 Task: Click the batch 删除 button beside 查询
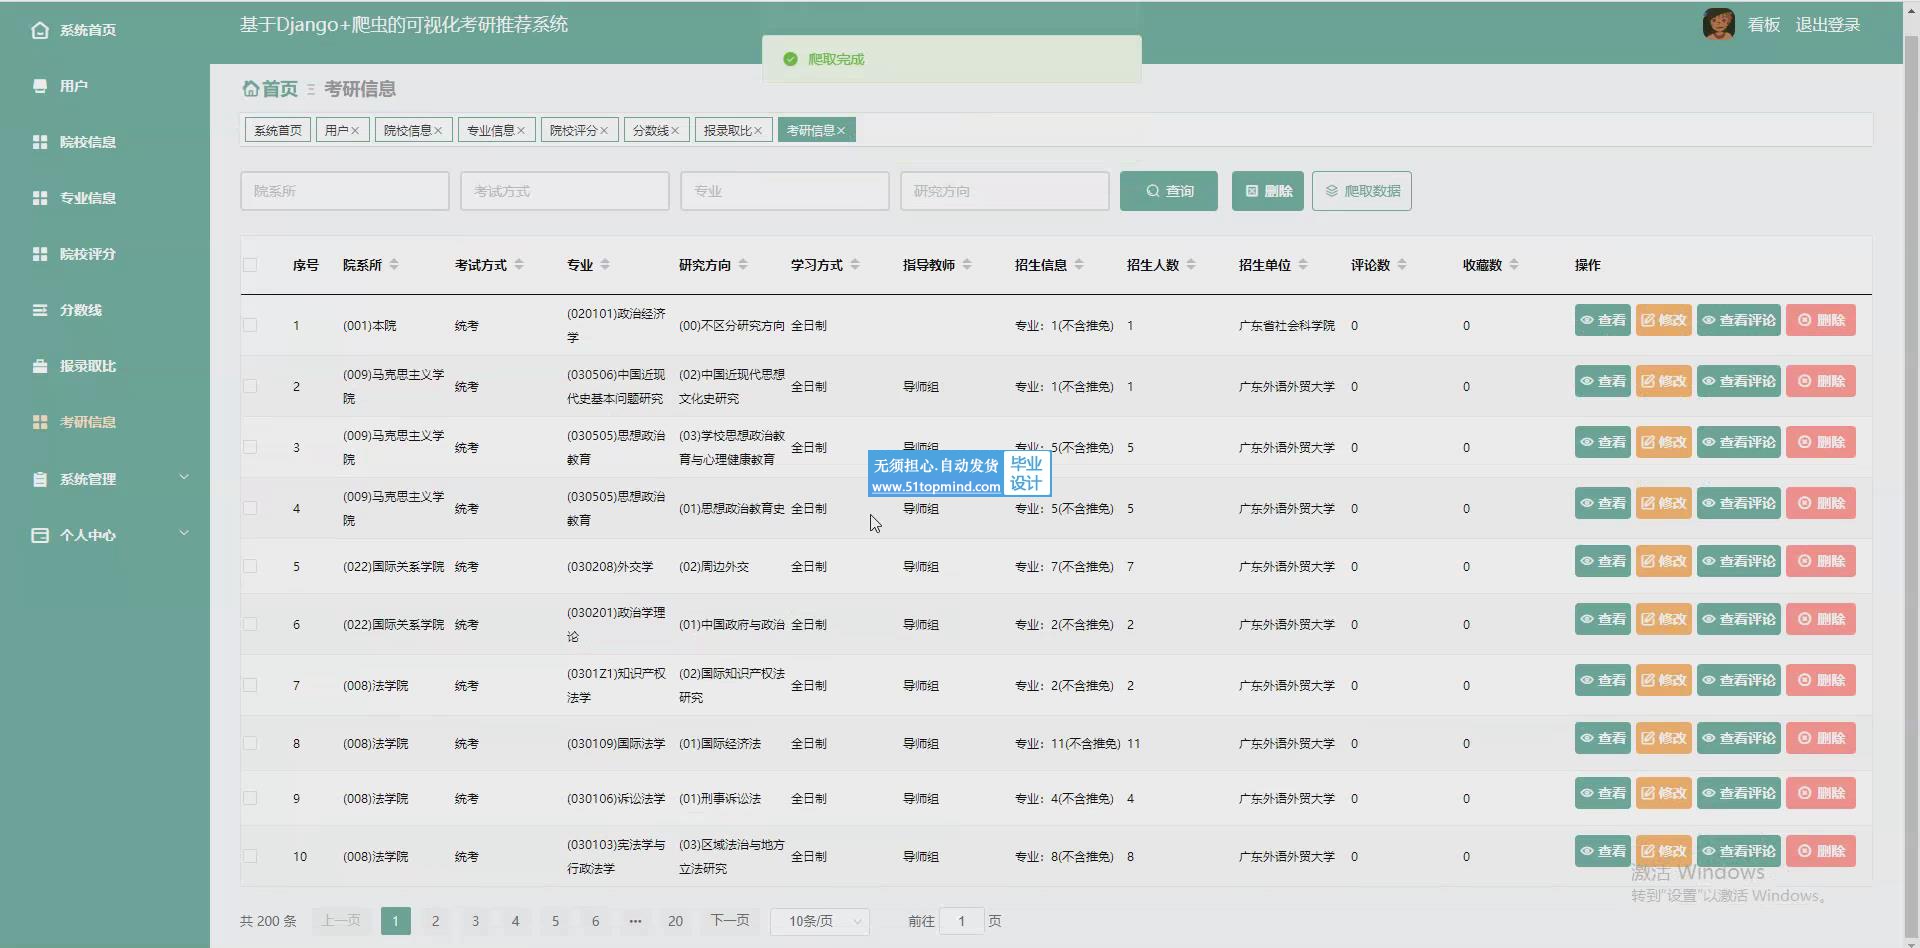(x=1268, y=191)
